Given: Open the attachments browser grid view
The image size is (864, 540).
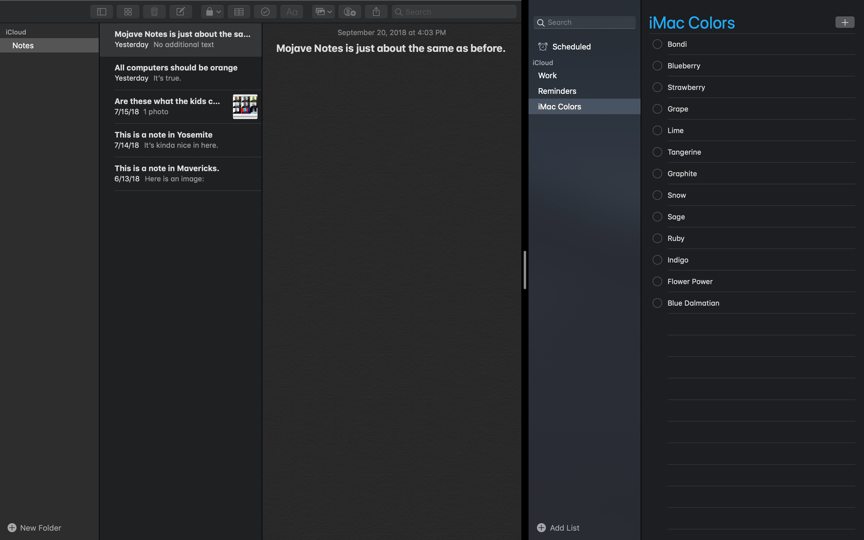Looking at the screenshot, I should (x=128, y=12).
